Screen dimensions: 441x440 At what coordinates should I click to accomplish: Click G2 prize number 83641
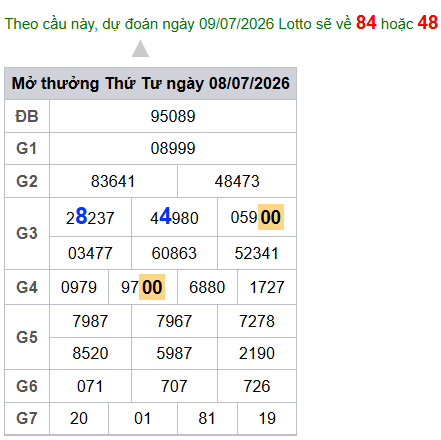click(x=113, y=181)
